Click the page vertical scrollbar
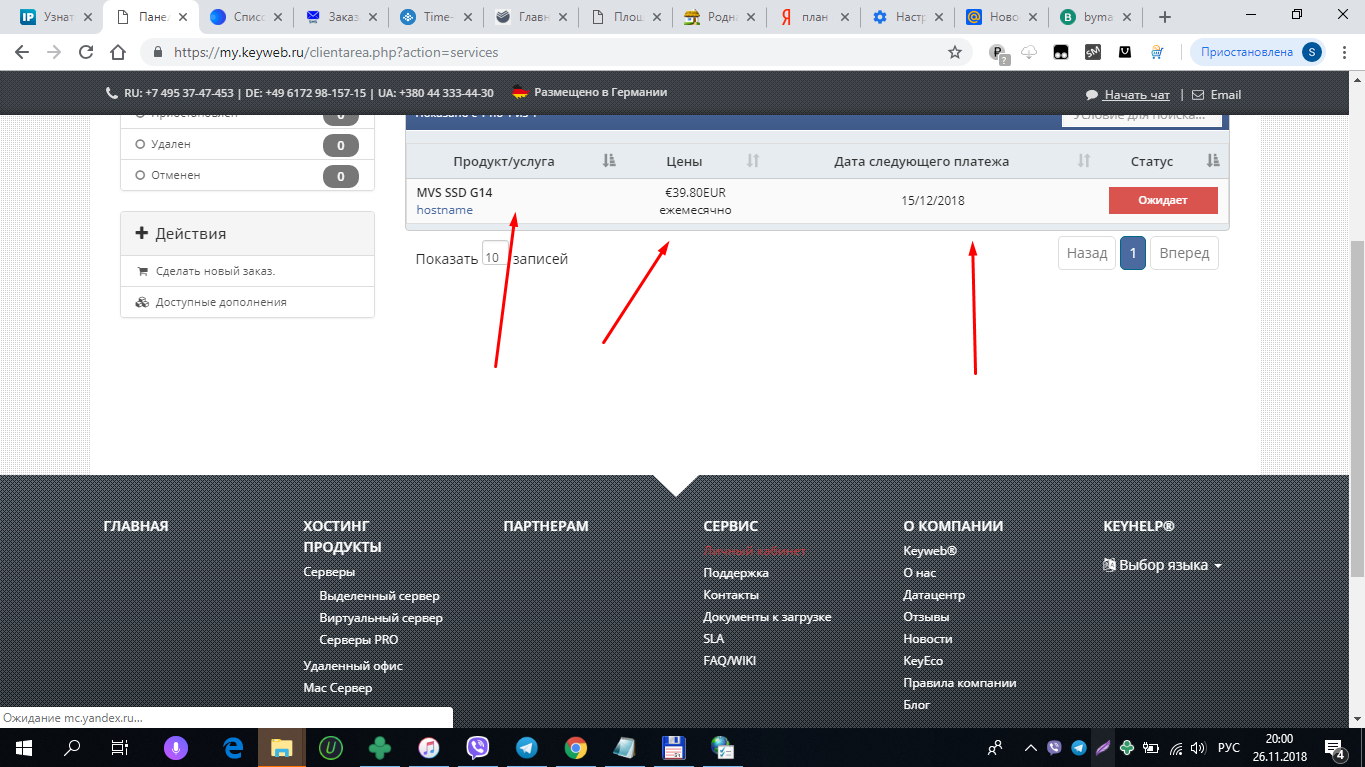The height and width of the screenshot is (767, 1365). [x=1356, y=400]
